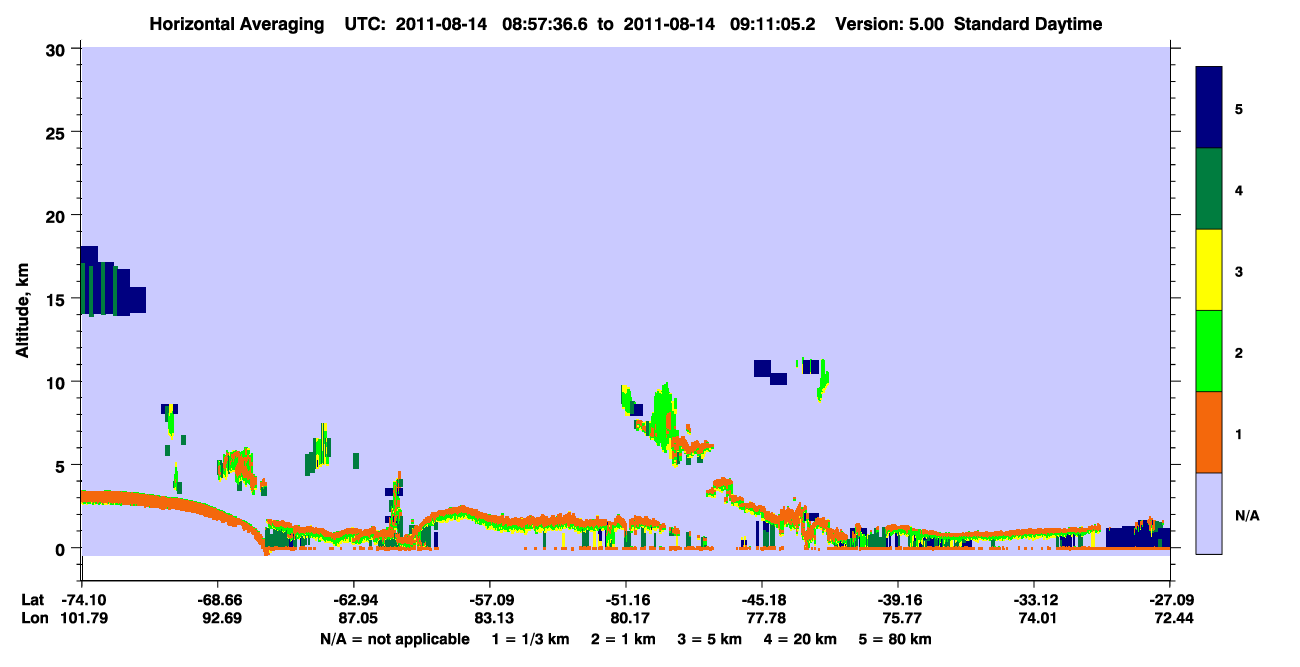Click the latitude value '-68.66'
Viewport: 1300px width, 667px height.
click(218, 600)
